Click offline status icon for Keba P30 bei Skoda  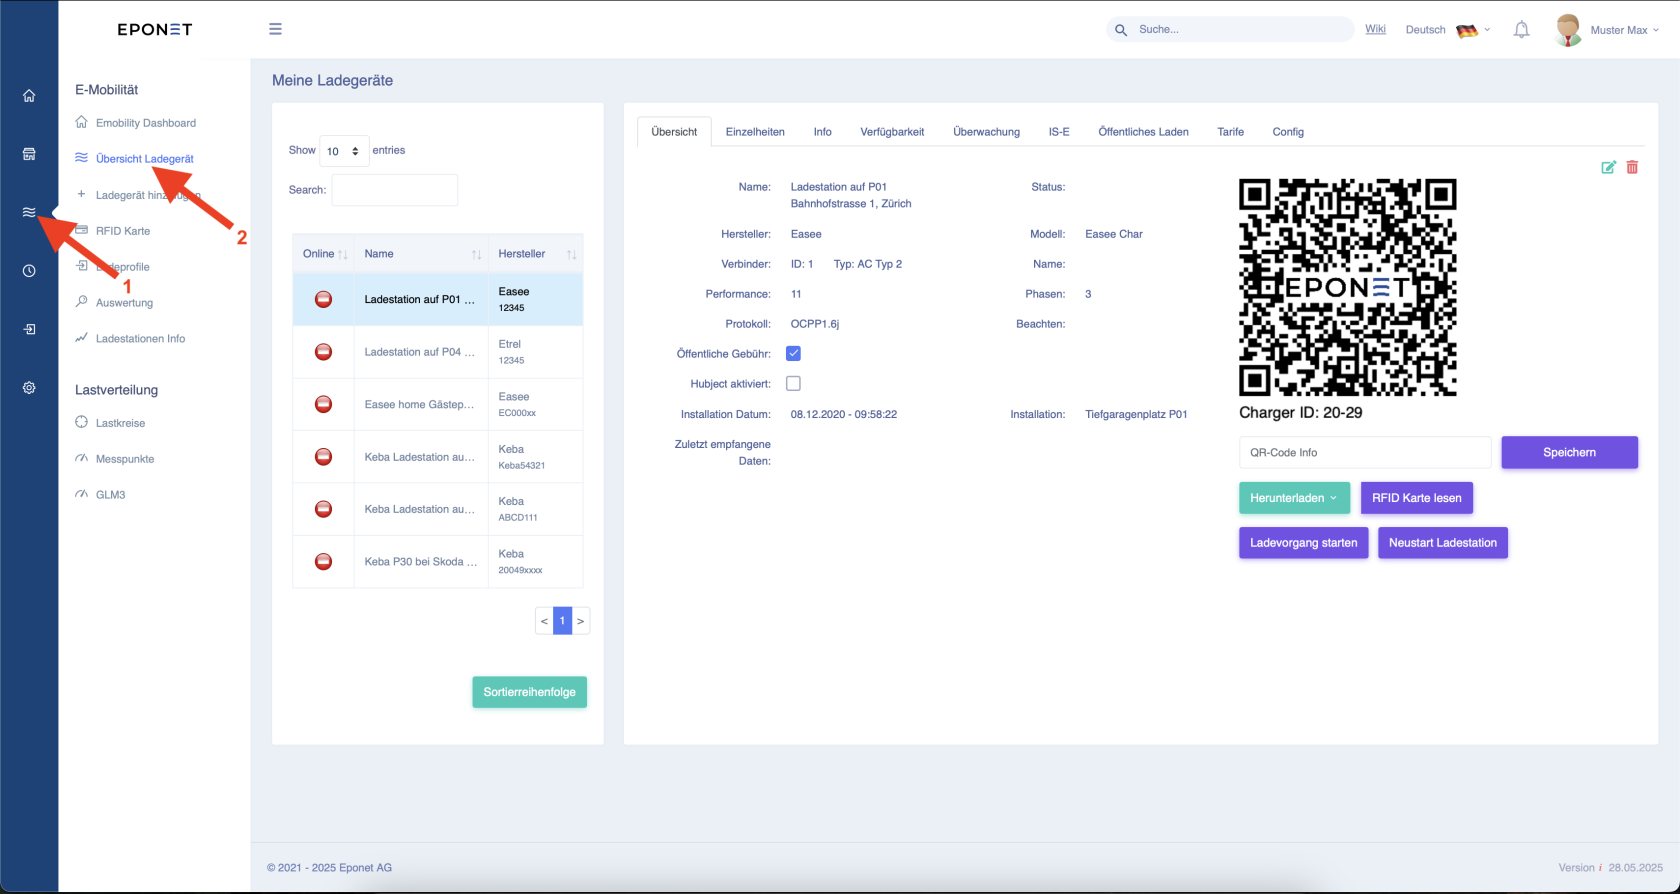pyautogui.click(x=323, y=562)
